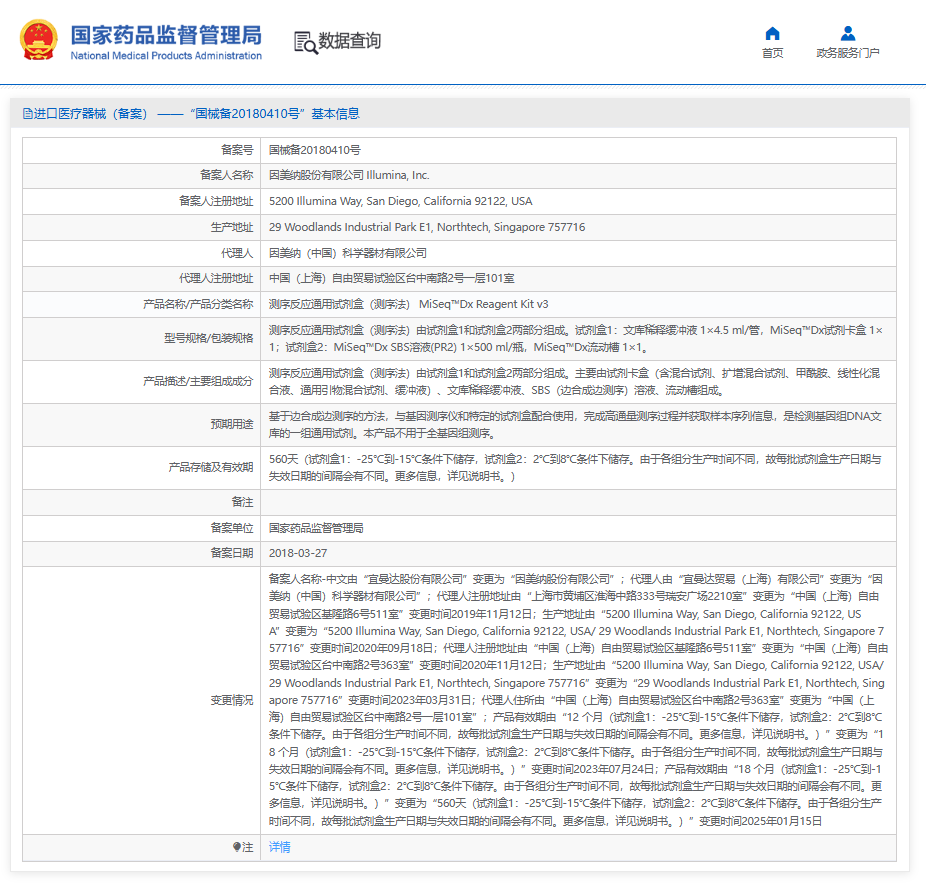The width and height of the screenshot is (926, 883).
Task: Open the 详情 link
Action: click(x=279, y=847)
